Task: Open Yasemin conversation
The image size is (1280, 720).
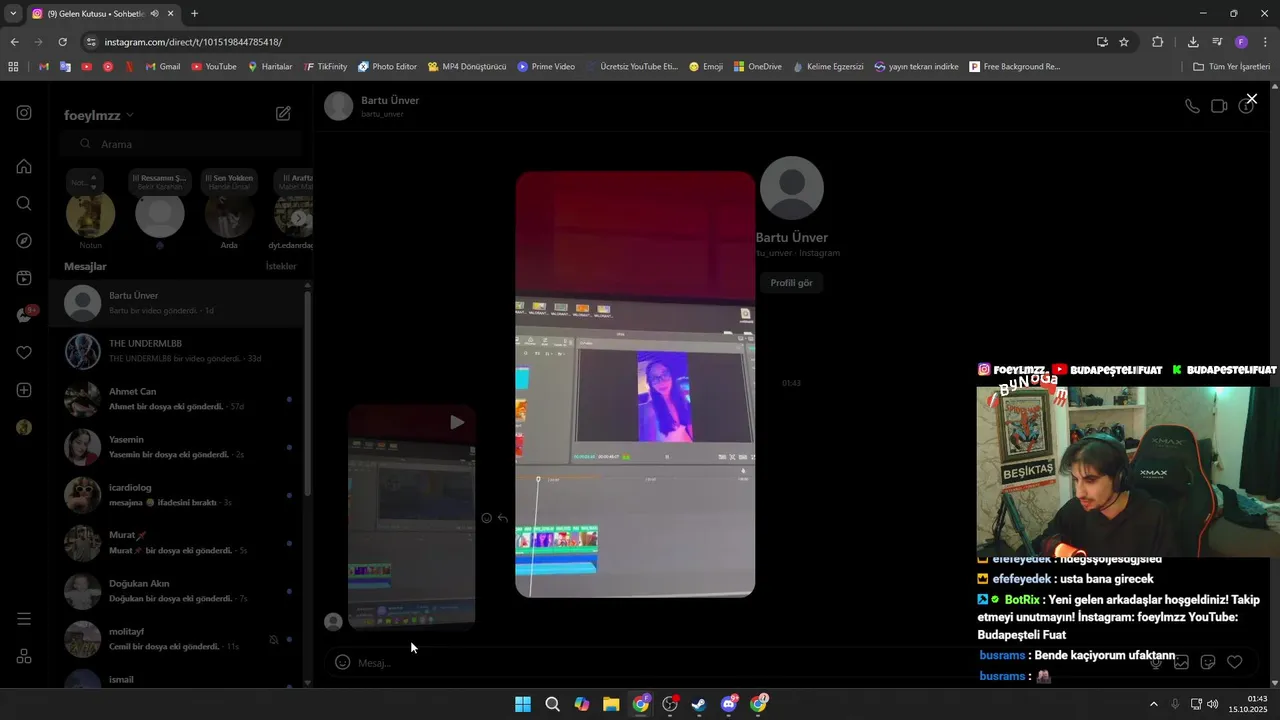Action: pyautogui.click(x=176, y=447)
